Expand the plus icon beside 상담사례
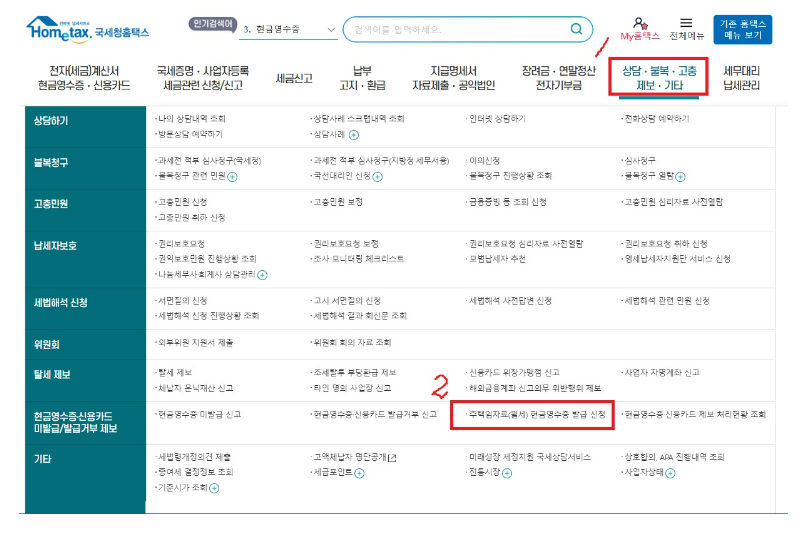The width and height of the screenshot is (808, 535). click(354, 135)
